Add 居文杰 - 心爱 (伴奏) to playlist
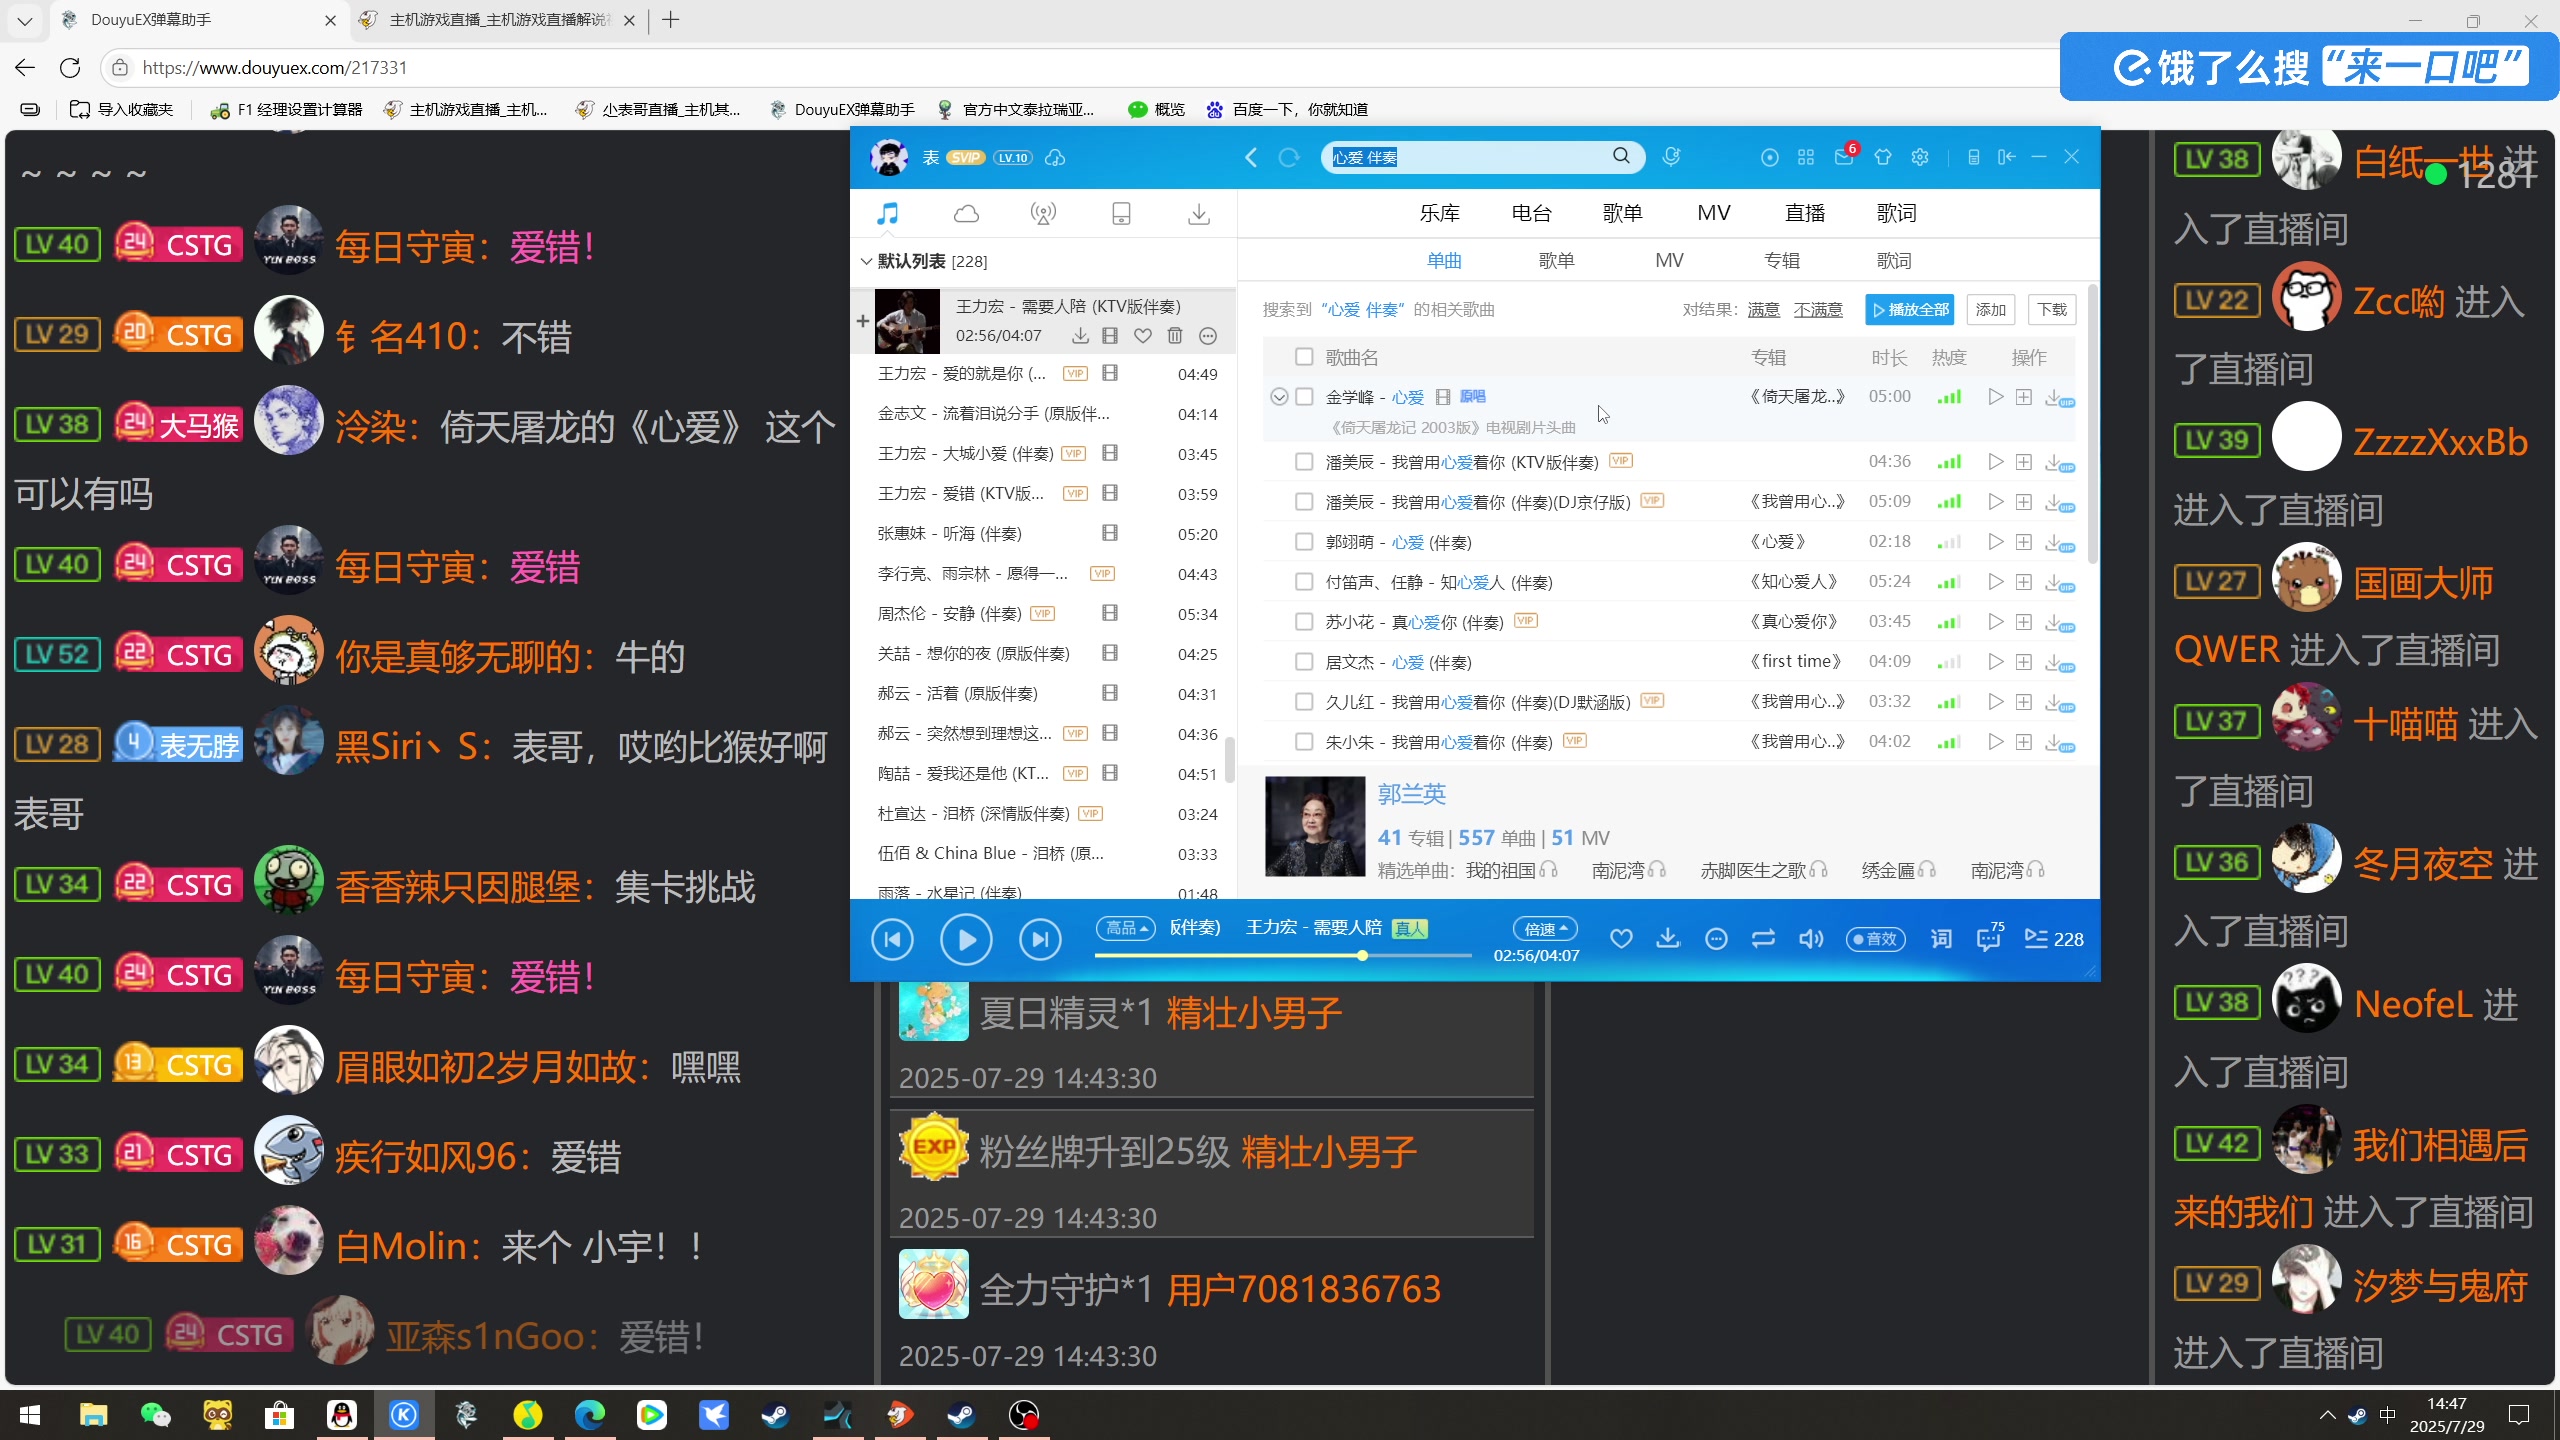The image size is (2560, 1440). point(2024,662)
